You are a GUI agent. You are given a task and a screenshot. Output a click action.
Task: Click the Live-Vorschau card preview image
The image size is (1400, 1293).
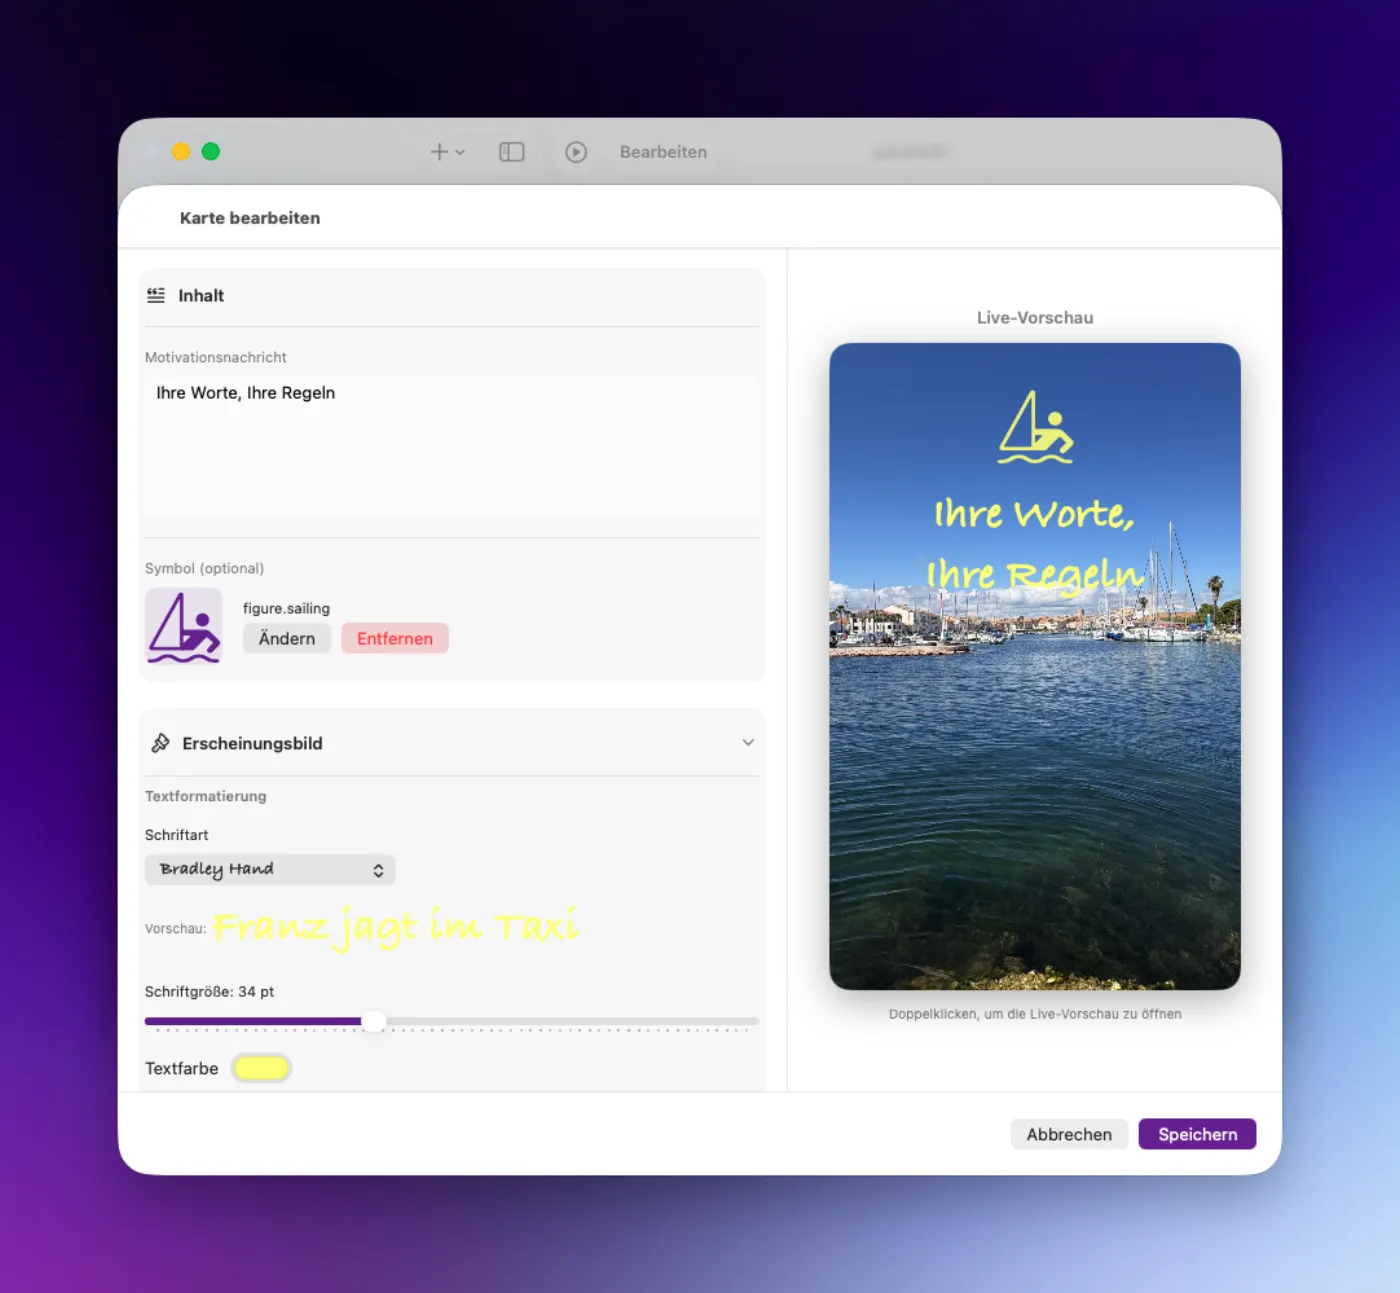click(x=1035, y=666)
